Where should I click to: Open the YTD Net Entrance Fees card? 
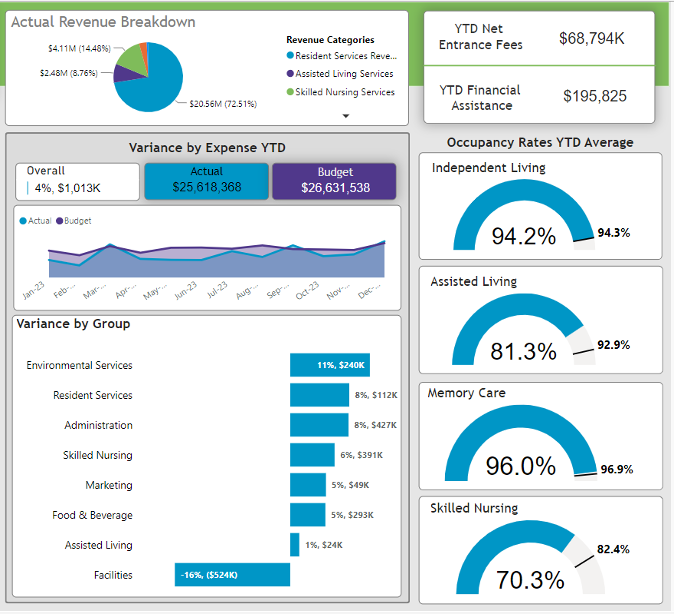(x=539, y=38)
